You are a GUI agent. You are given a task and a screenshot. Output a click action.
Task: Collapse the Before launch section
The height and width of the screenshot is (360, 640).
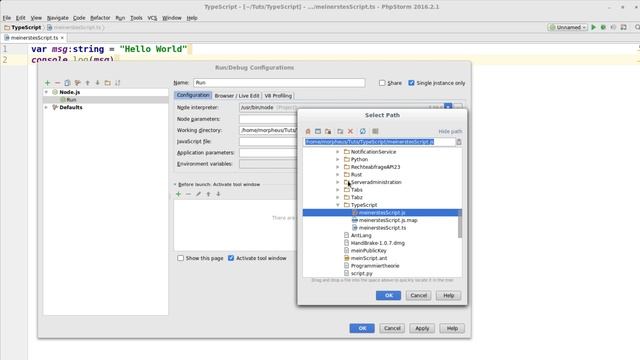175,184
